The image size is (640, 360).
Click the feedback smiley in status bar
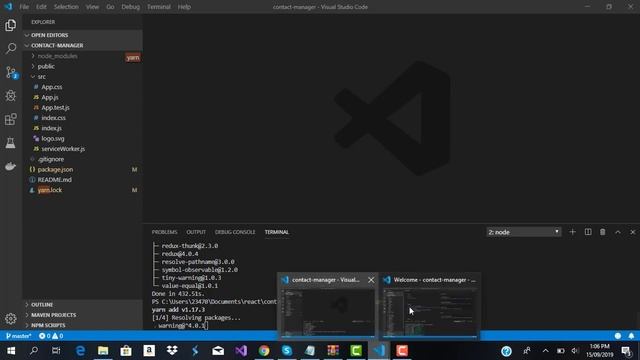[618, 336]
